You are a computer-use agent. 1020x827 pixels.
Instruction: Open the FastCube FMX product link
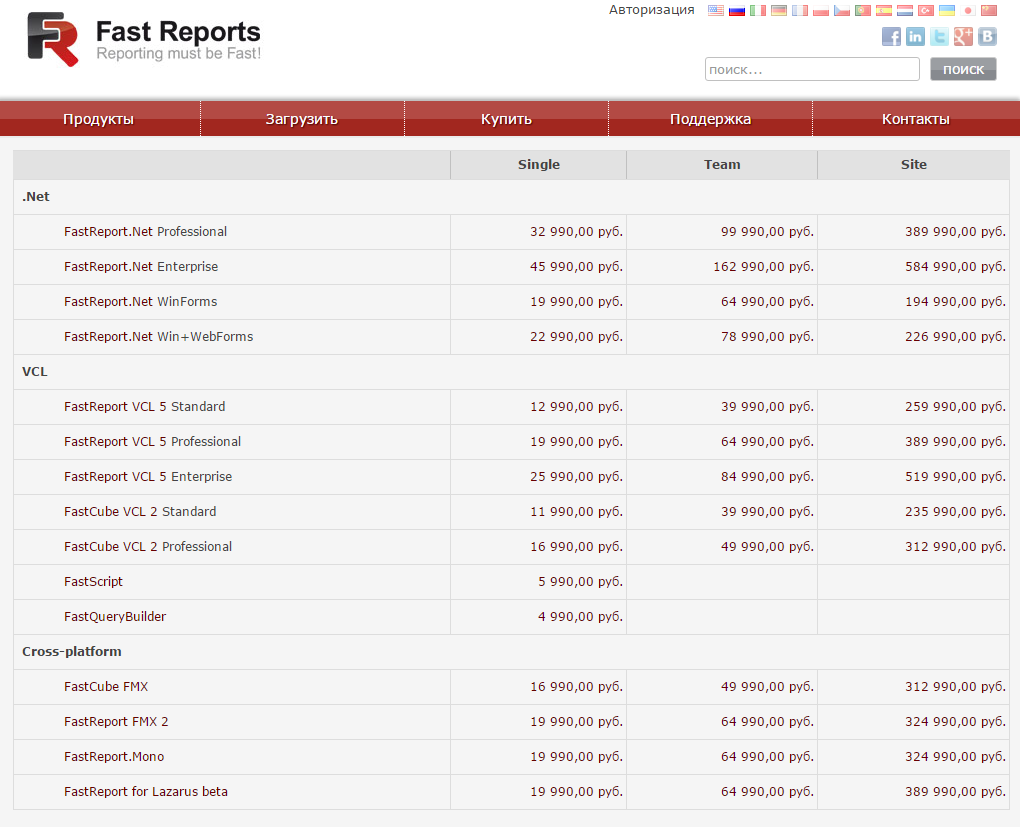(x=106, y=687)
